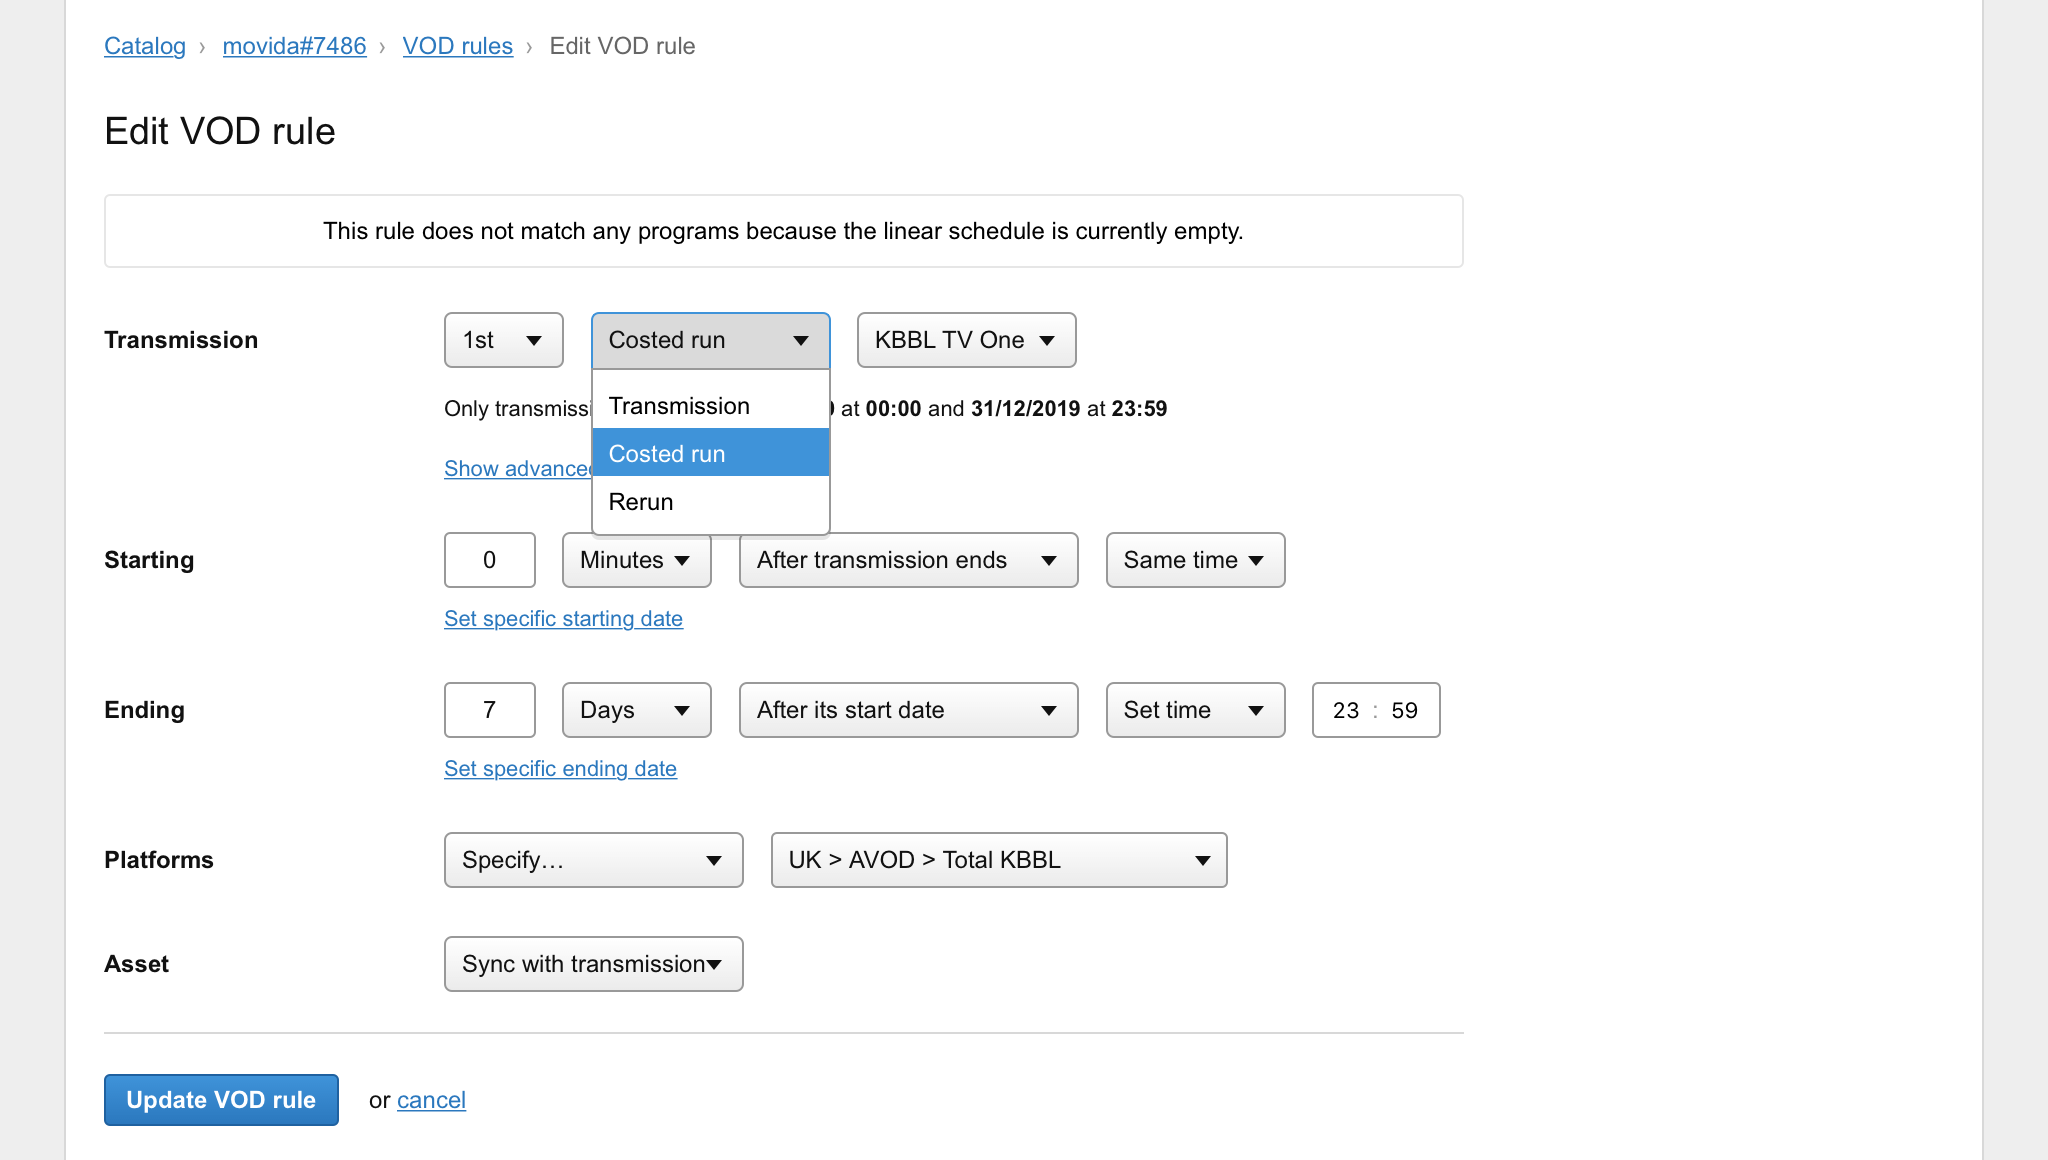
Task: Open Same time dropdown option
Action: [1196, 560]
